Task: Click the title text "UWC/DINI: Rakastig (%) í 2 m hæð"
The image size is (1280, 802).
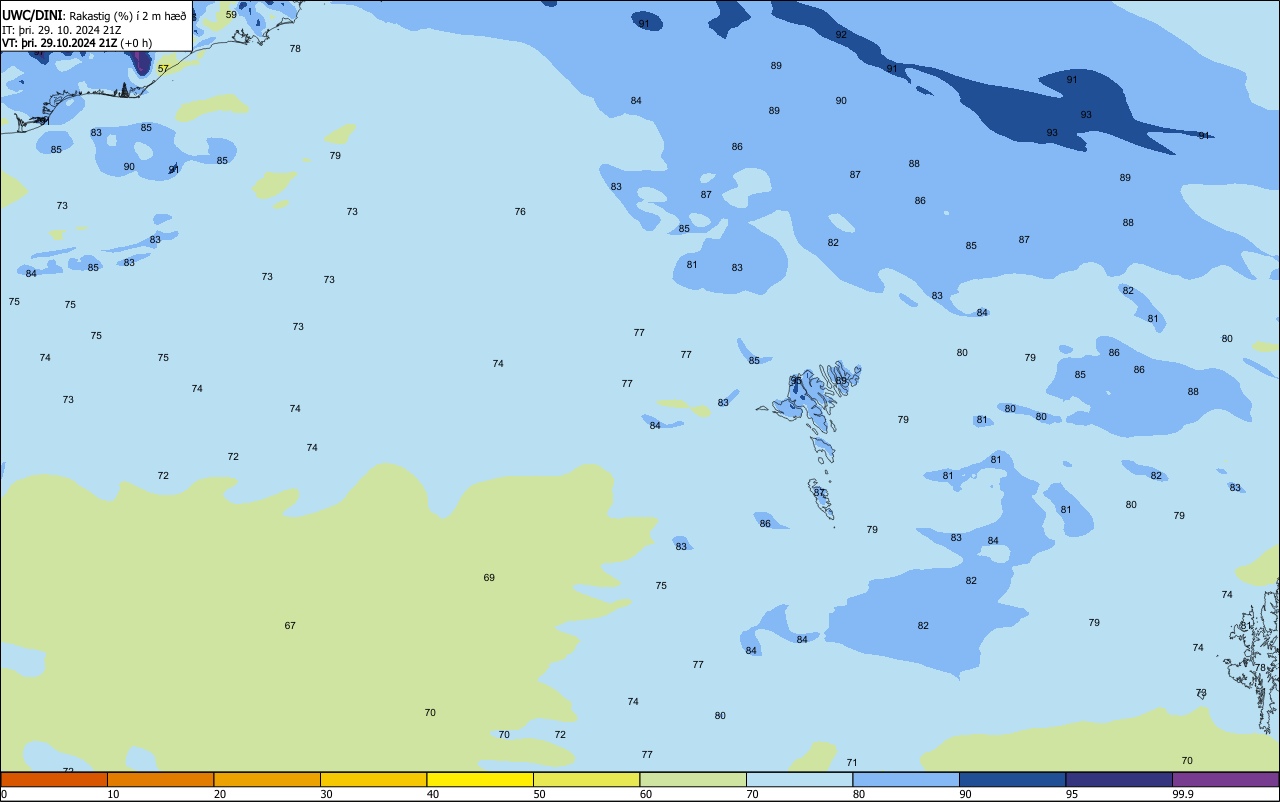Action: pos(94,16)
